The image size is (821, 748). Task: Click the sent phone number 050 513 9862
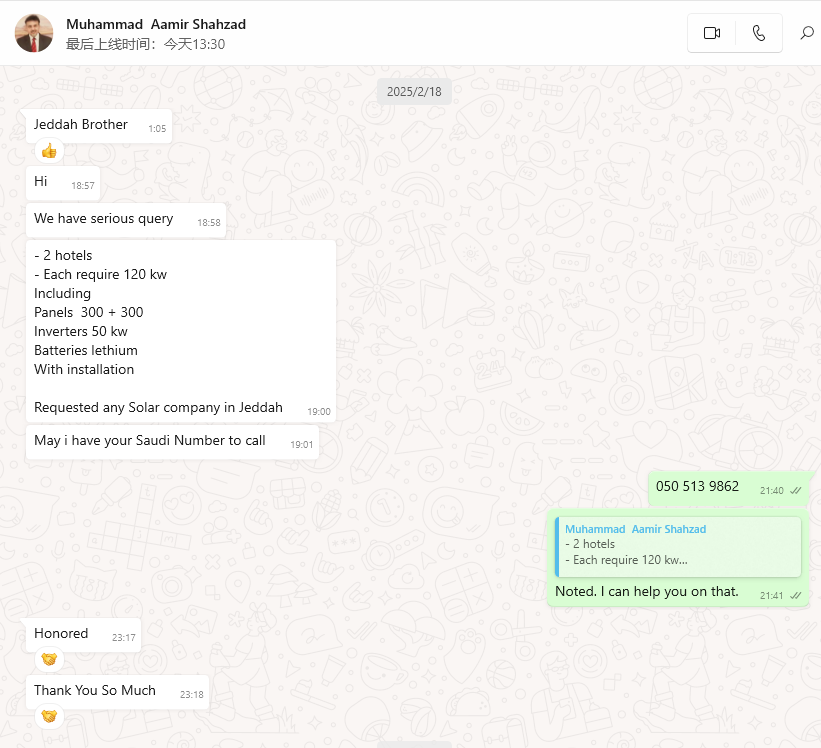click(x=697, y=486)
